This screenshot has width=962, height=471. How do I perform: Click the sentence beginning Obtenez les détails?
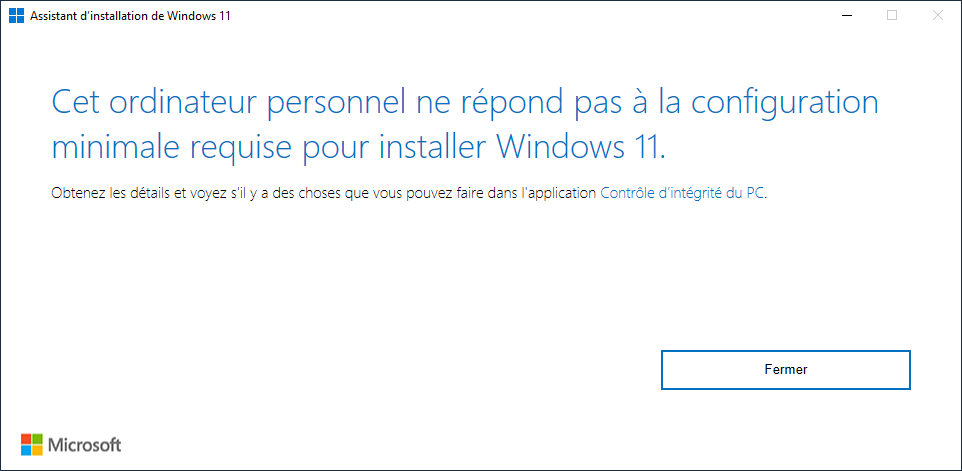tap(410, 193)
